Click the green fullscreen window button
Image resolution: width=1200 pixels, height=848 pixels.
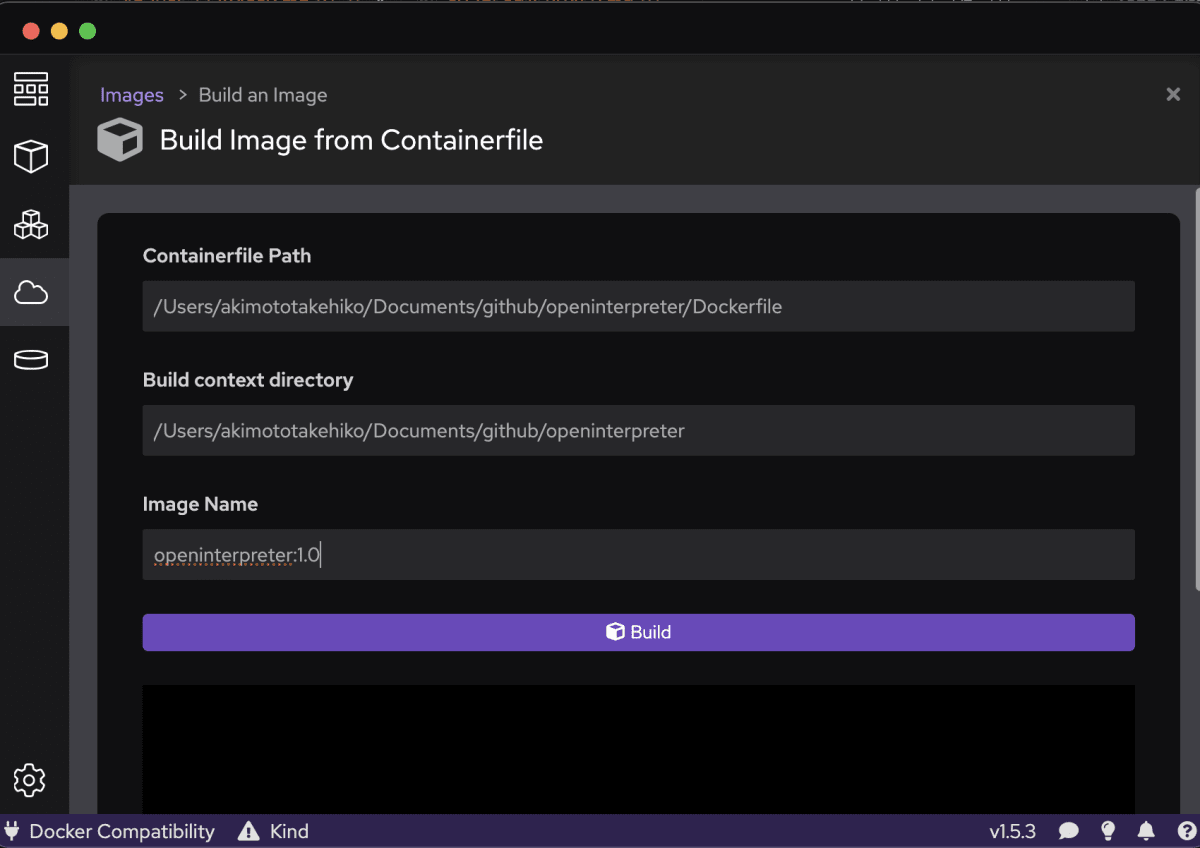tap(87, 31)
